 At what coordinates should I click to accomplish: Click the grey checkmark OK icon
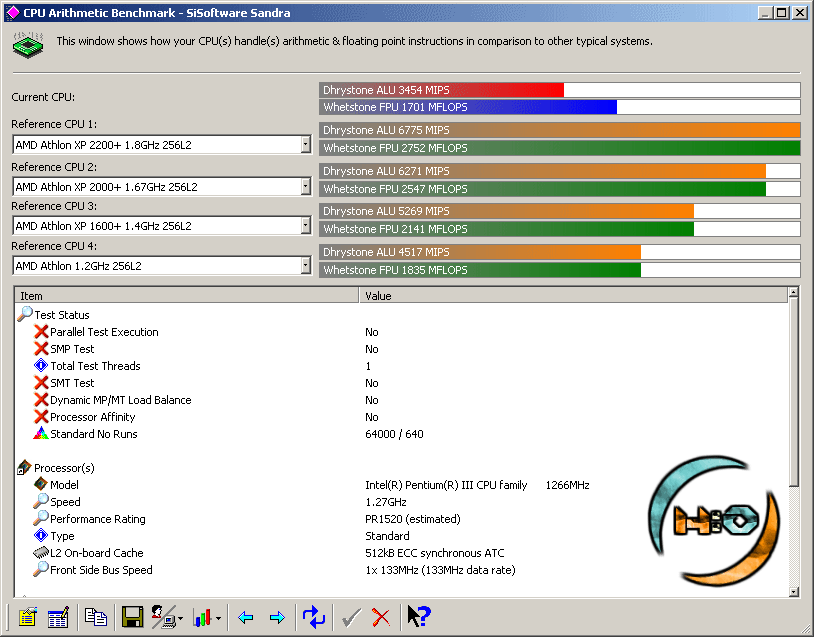pos(351,617)
